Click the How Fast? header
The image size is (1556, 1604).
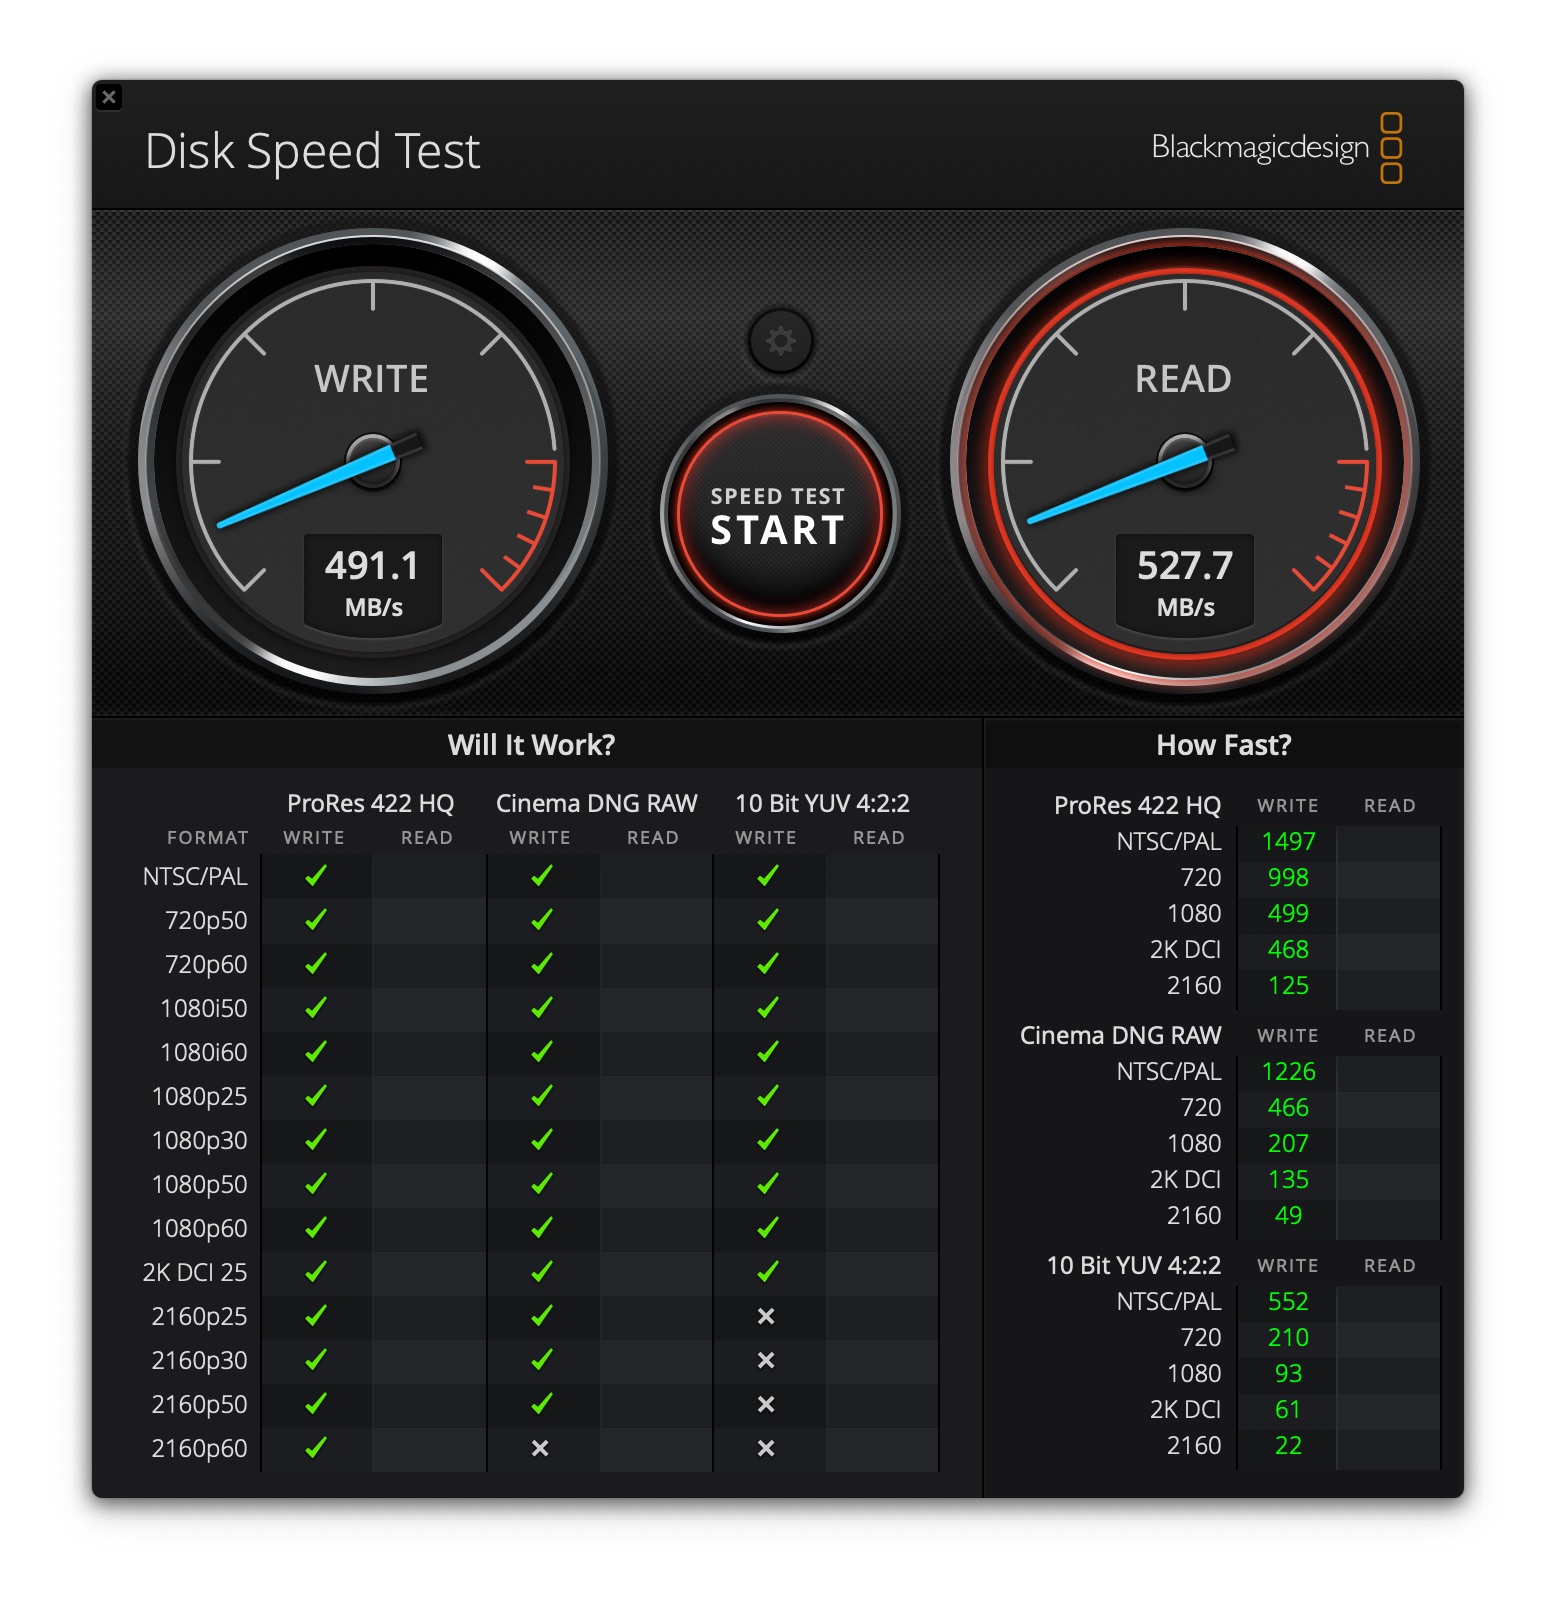[1223, 745]
